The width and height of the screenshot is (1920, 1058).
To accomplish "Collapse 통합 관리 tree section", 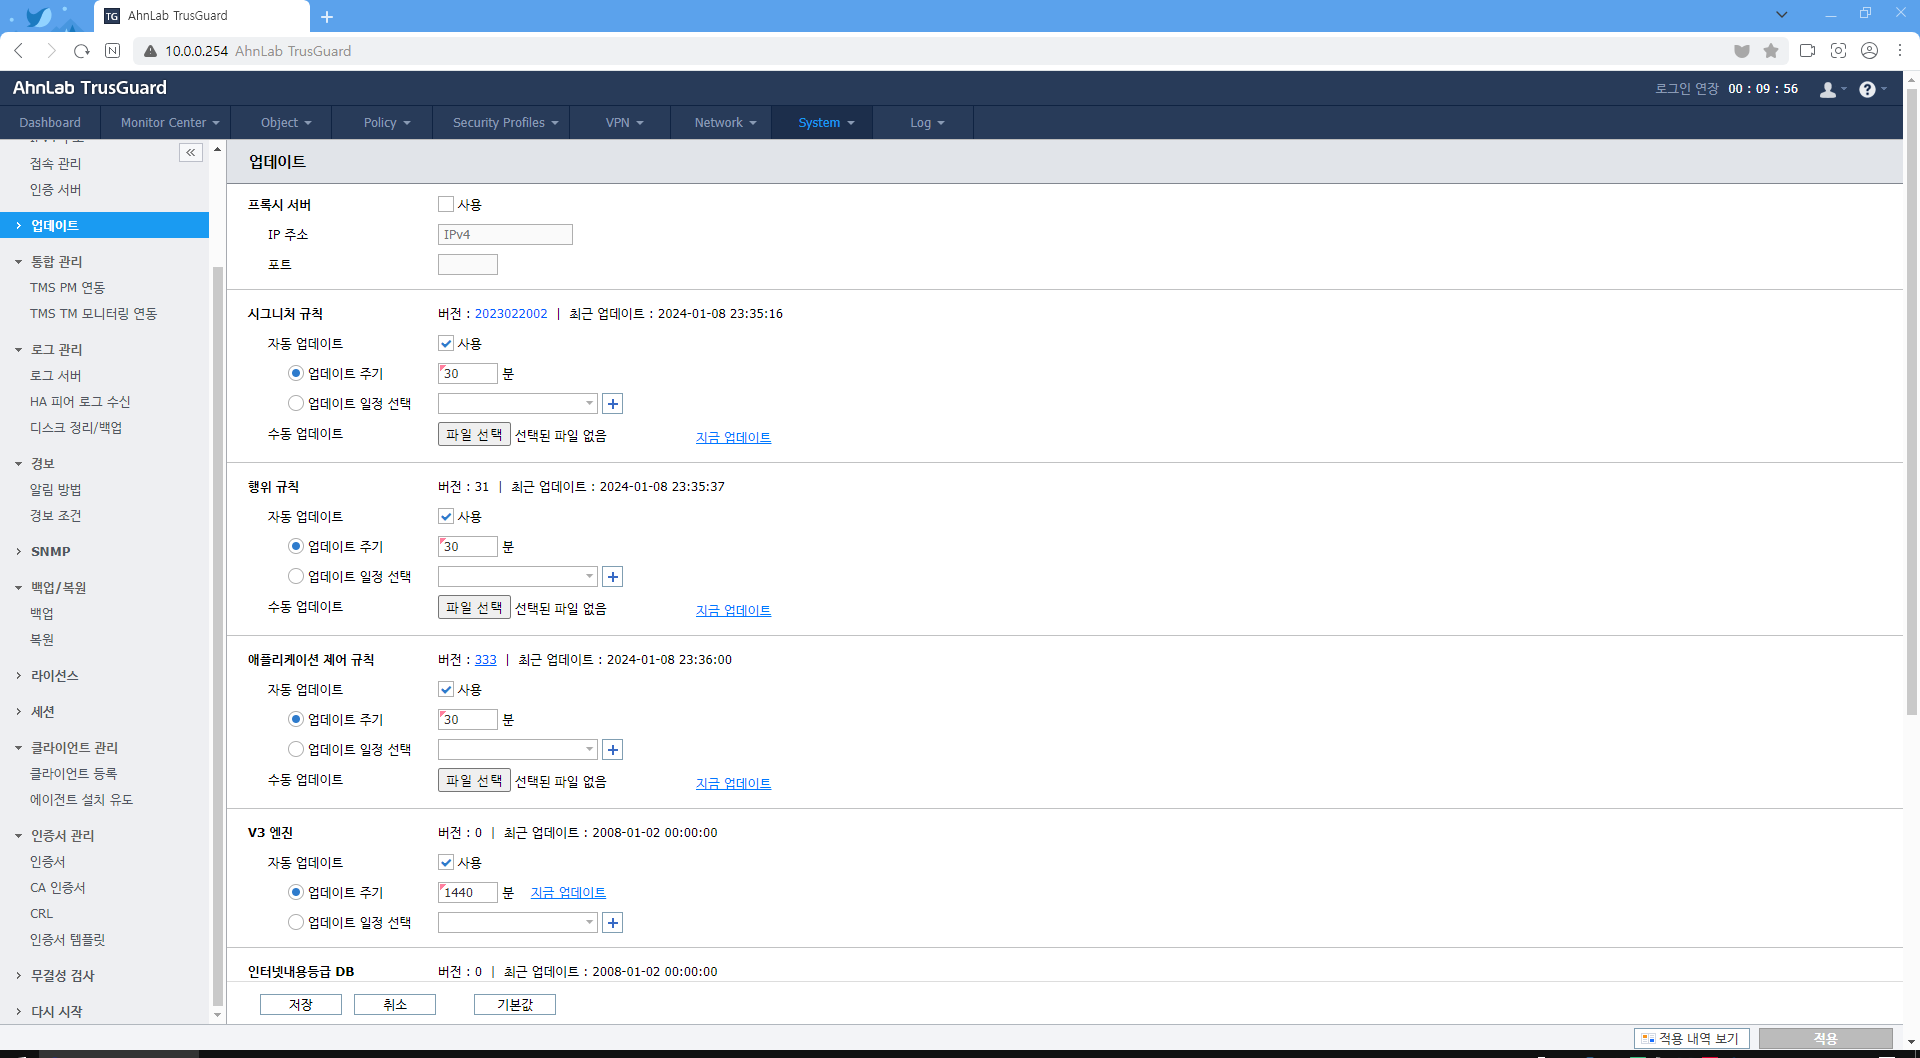I will pos(18,262).
